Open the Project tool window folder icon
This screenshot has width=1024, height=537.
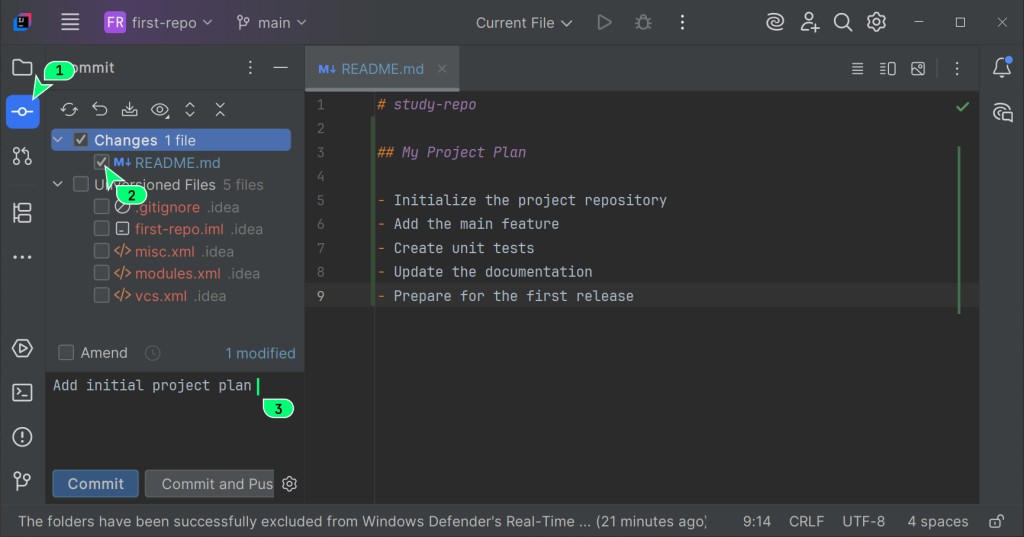22,67
